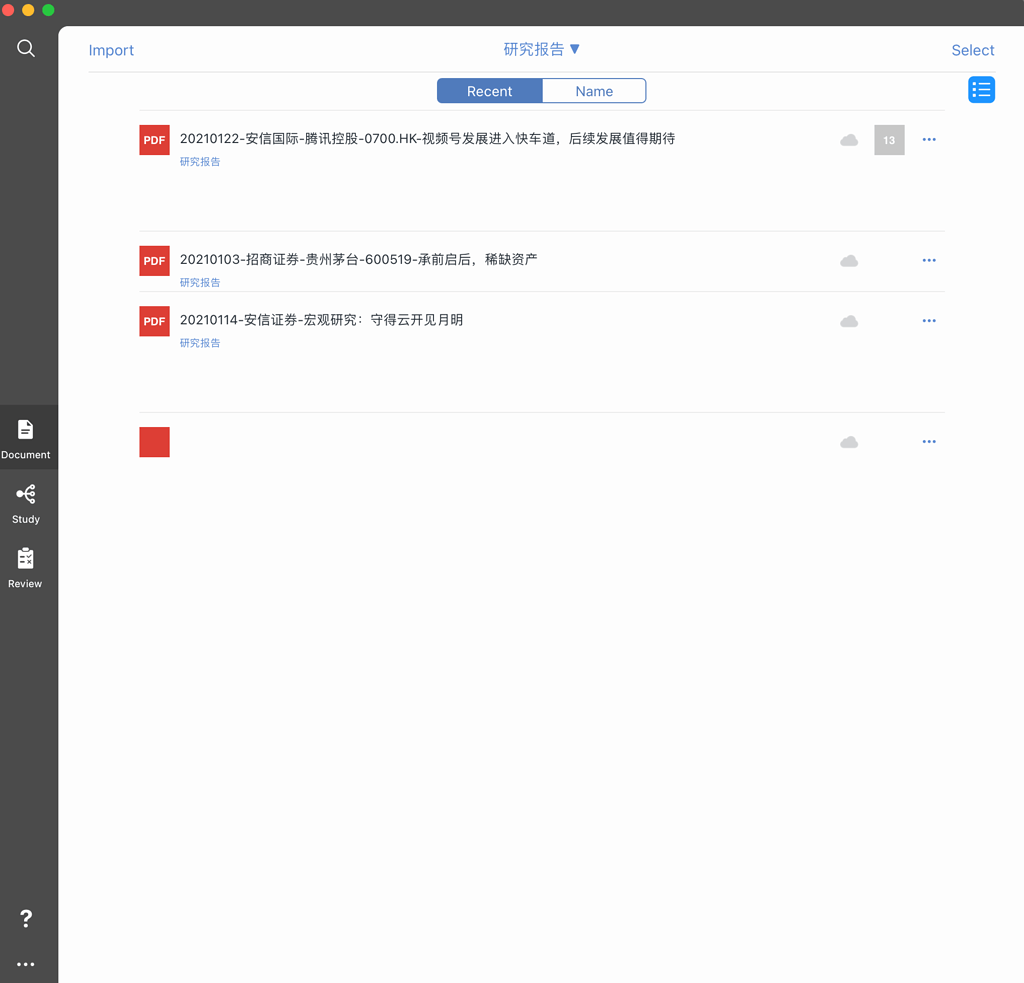Screen dimensions: 1024x983
Task: Open the Review section
Action: click(26, 568)
